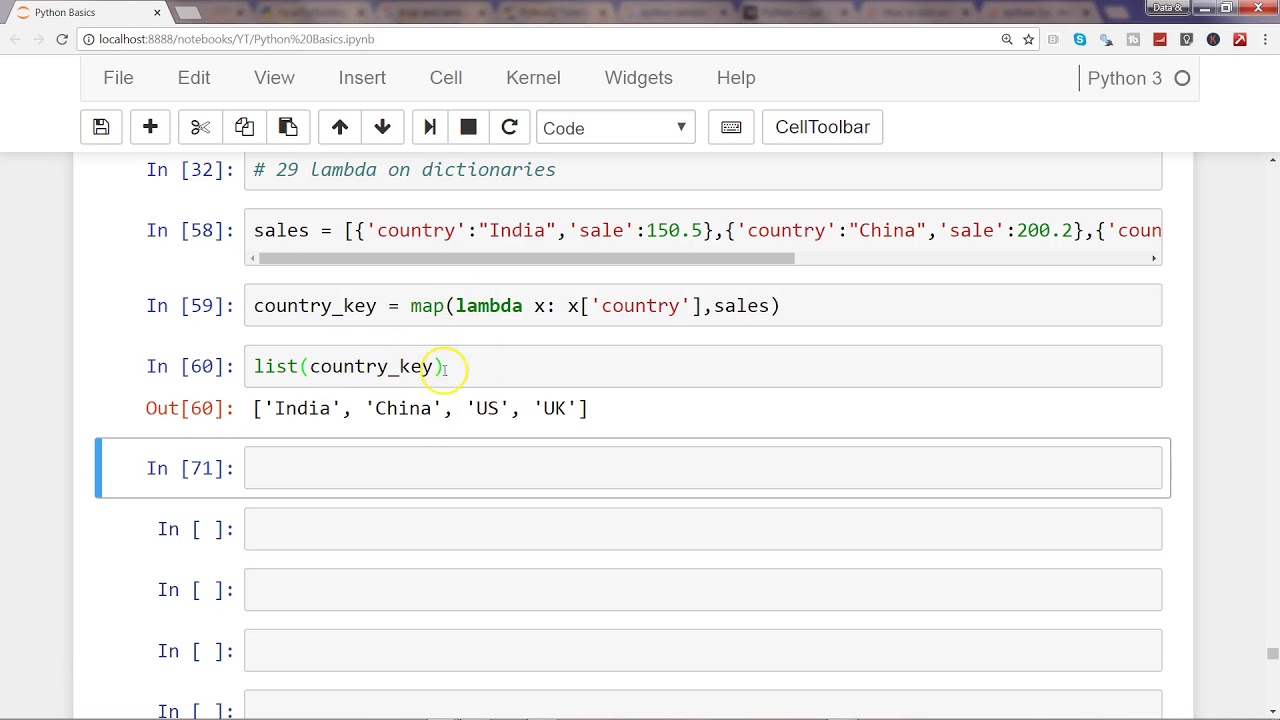The width and height of the screenshot is (1280, 720).
Task: Click into the empty In [71] cell
Action: pos(703,468)
